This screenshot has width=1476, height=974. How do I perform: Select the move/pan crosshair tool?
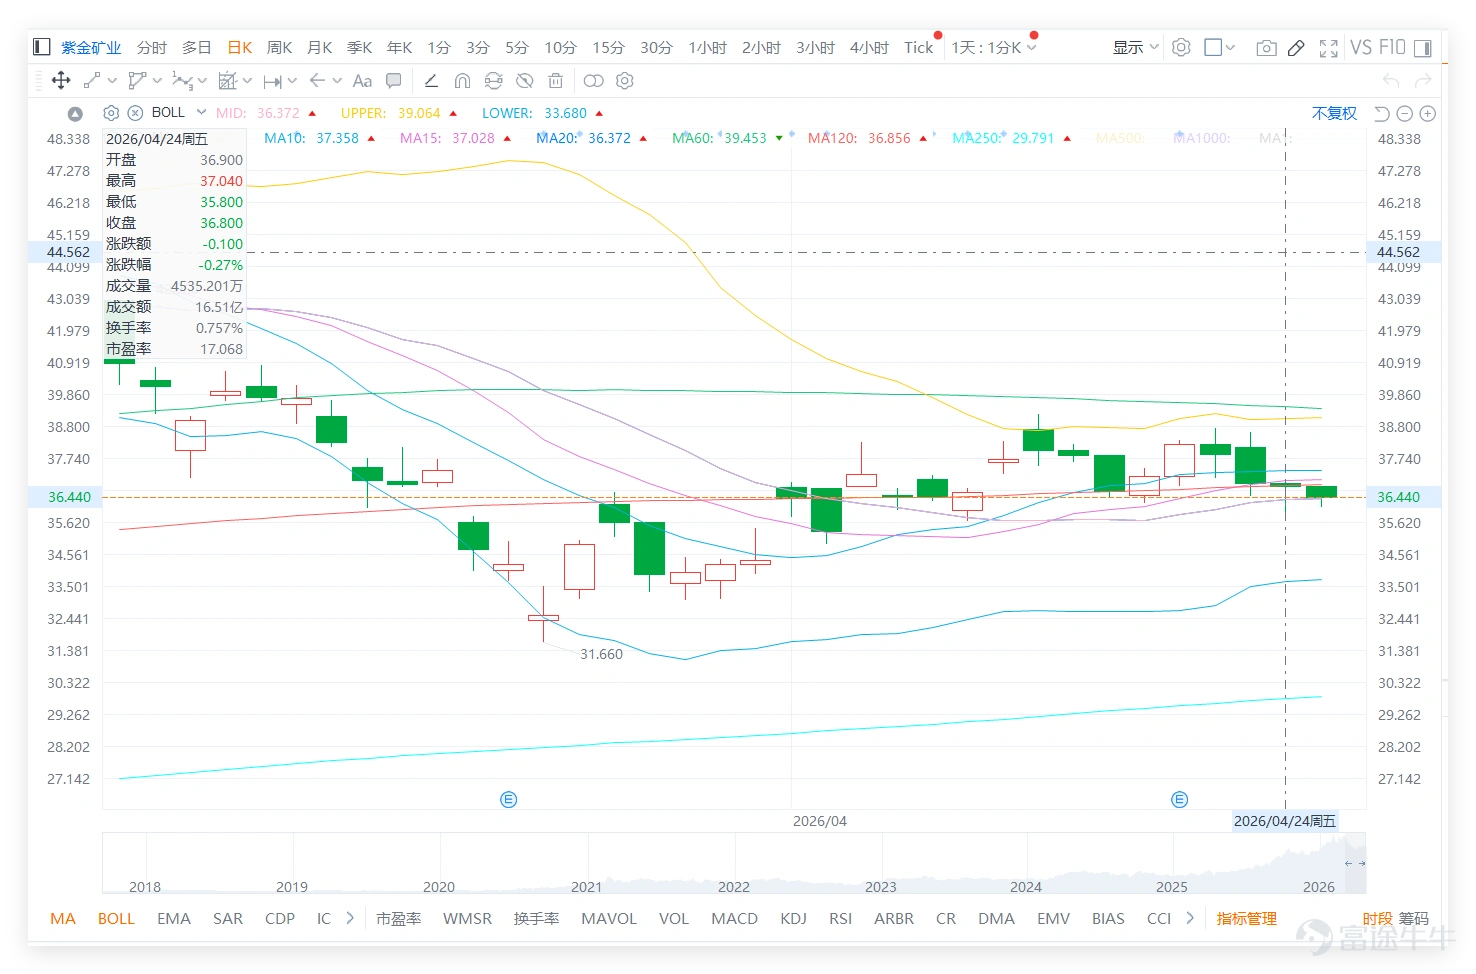coord(61,81)
